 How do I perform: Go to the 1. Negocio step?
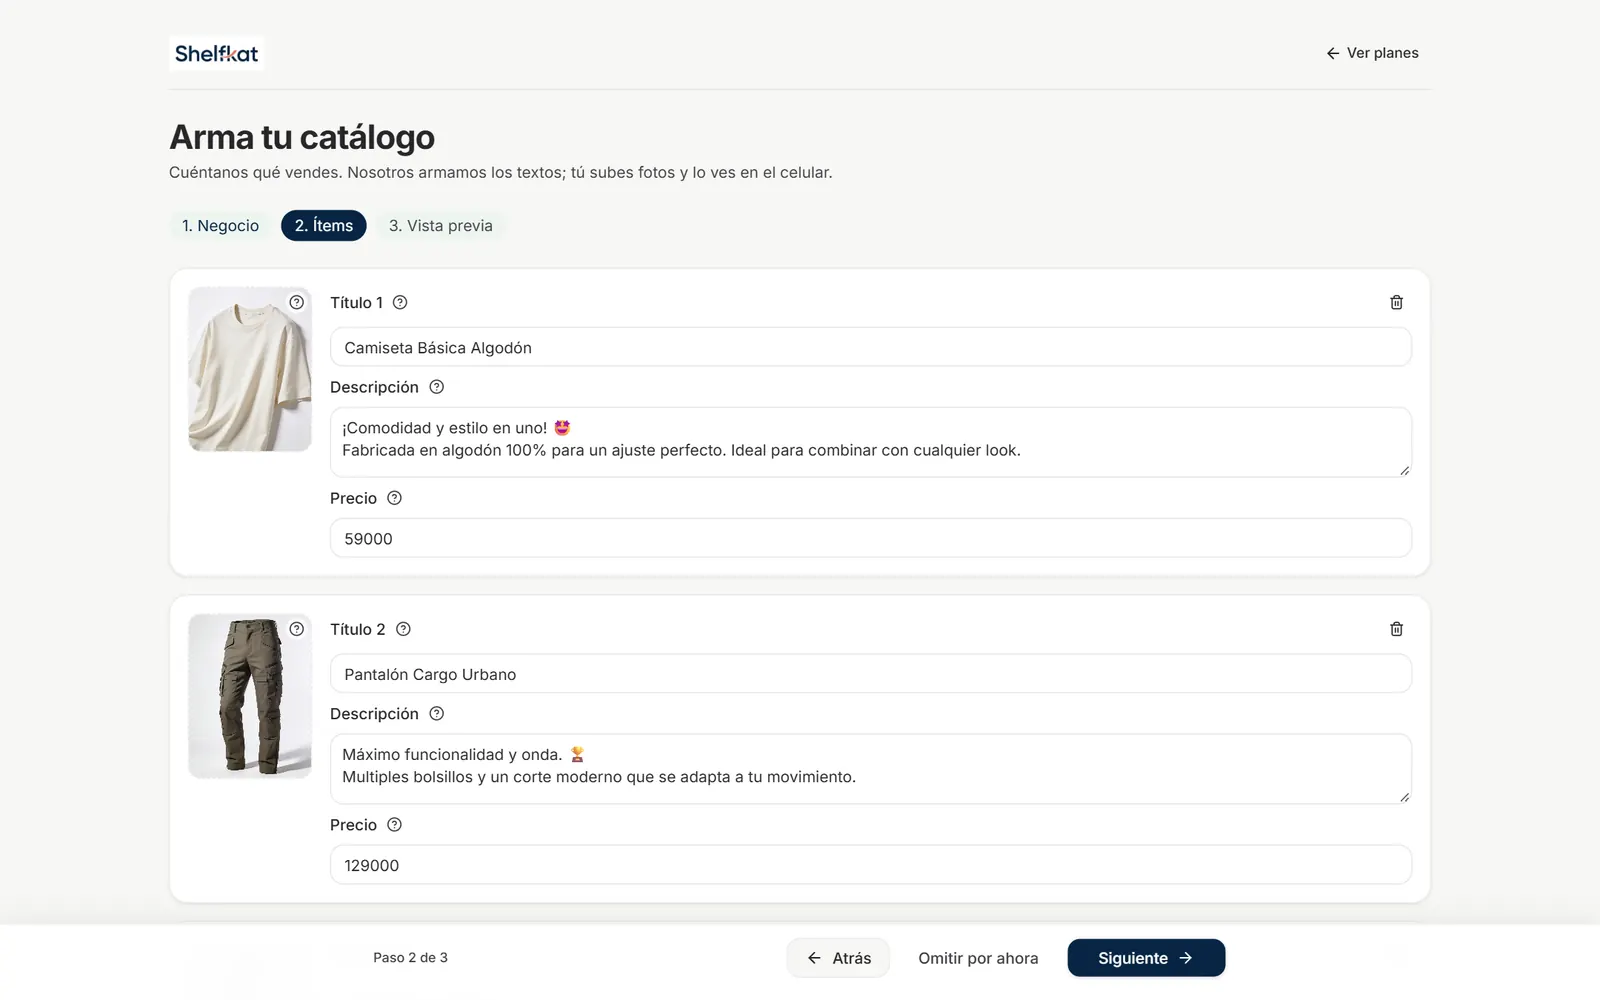pyautogui.click(x=220, y=226)
